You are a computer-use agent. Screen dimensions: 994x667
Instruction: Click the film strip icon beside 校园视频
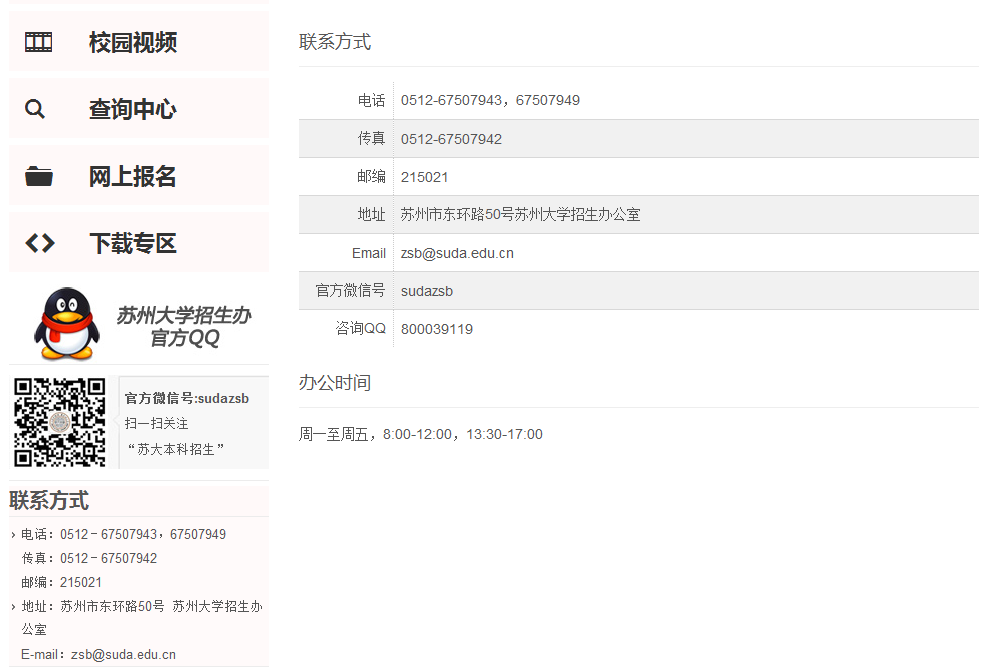pyautogui.click(x=39, y=42)
